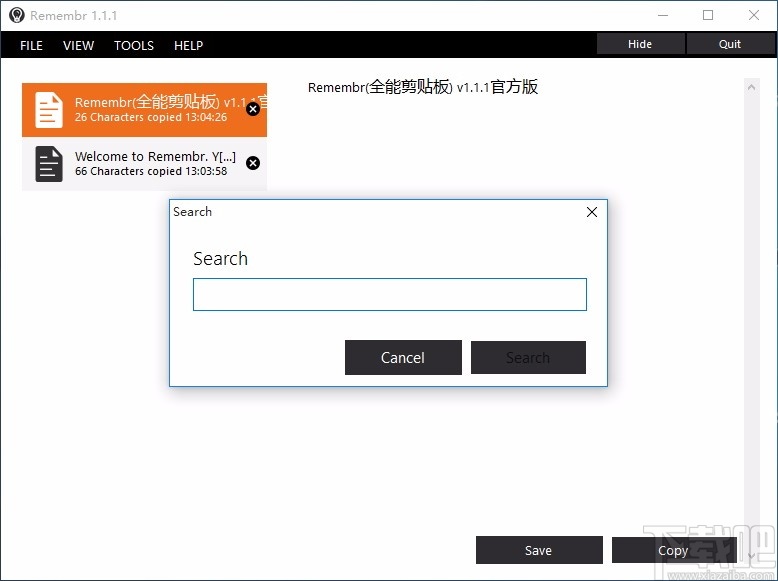The image size is (778, 581).
Task: Save the selected clip
Action: click(539, 550)
